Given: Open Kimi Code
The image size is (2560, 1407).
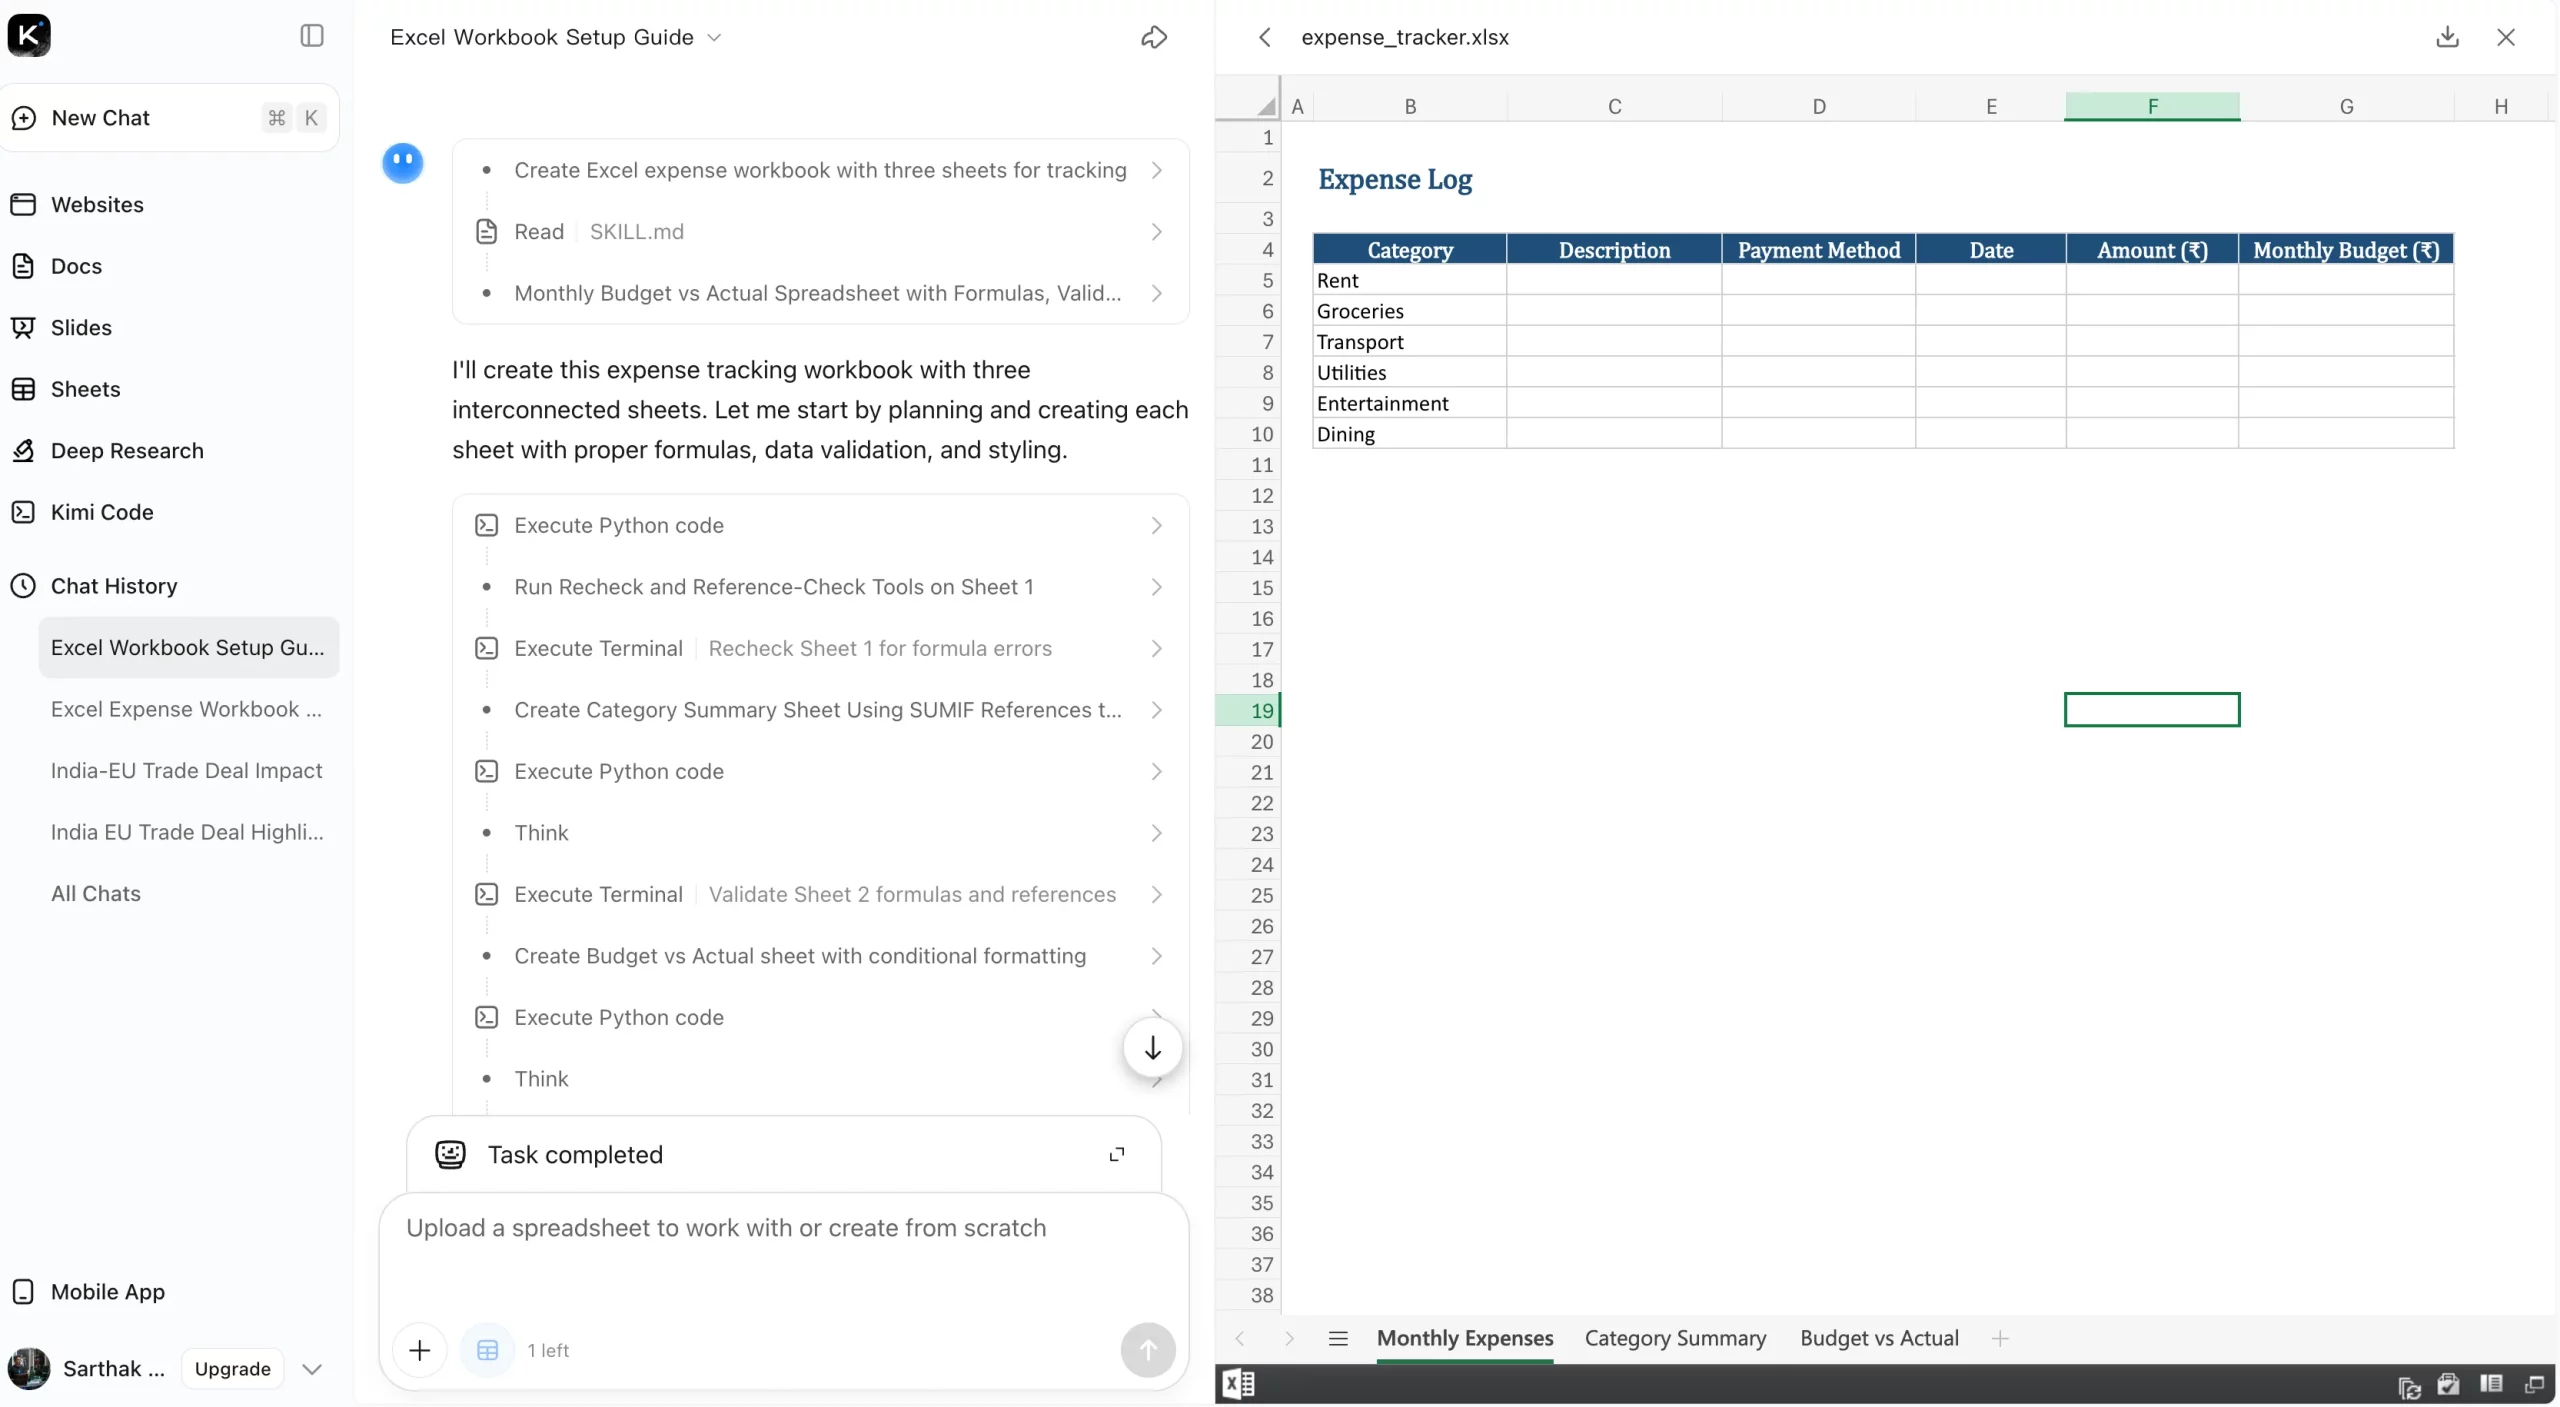Looking at the screenshot, I should (103, 512).
